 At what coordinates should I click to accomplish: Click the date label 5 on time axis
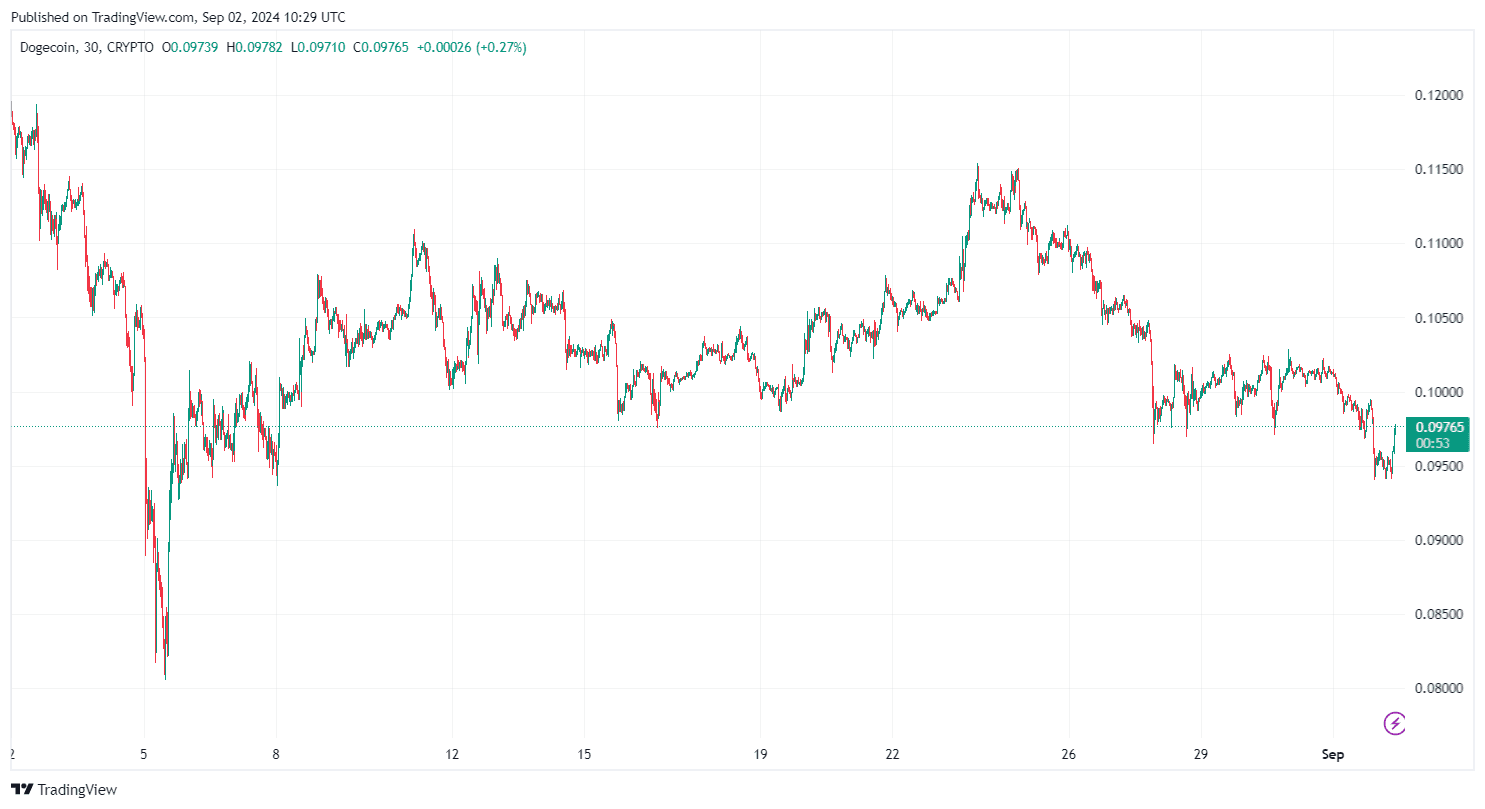145,754
